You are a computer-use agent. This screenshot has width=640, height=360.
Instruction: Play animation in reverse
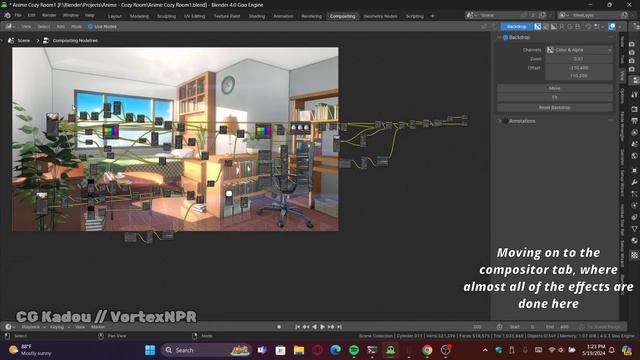tap(314, 327)
